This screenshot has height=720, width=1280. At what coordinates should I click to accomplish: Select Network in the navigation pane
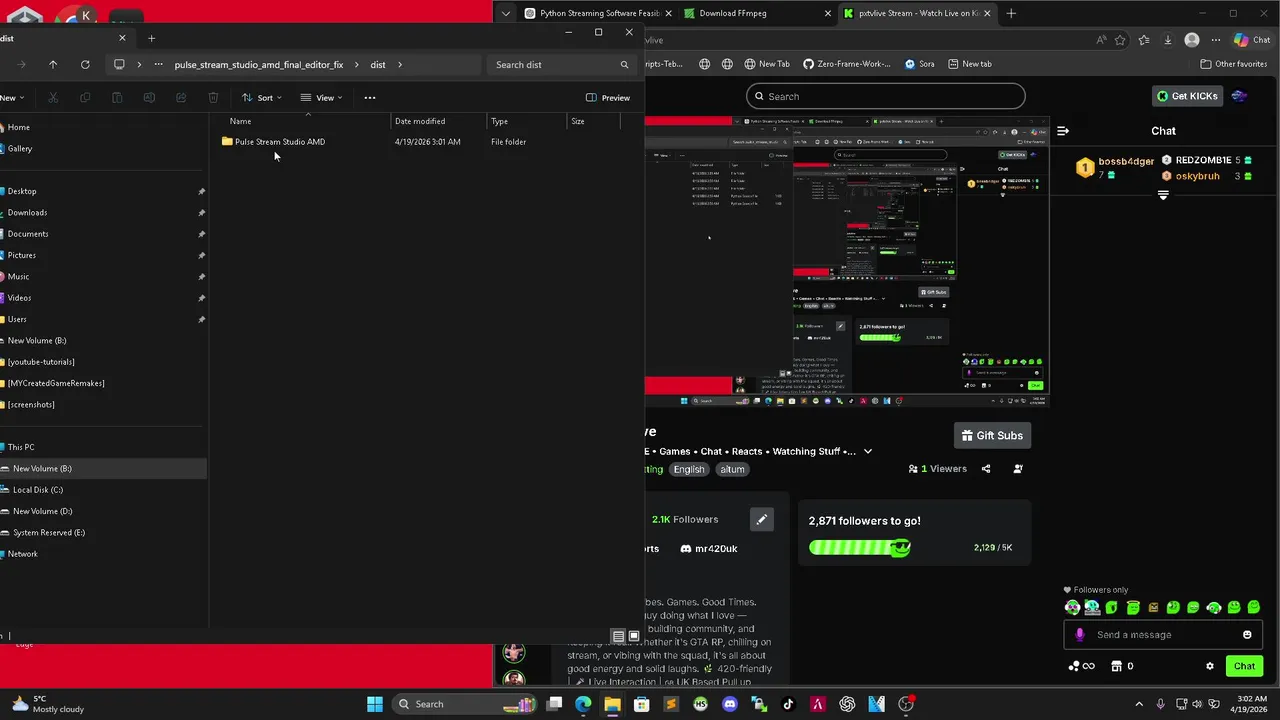pos(22,554)
